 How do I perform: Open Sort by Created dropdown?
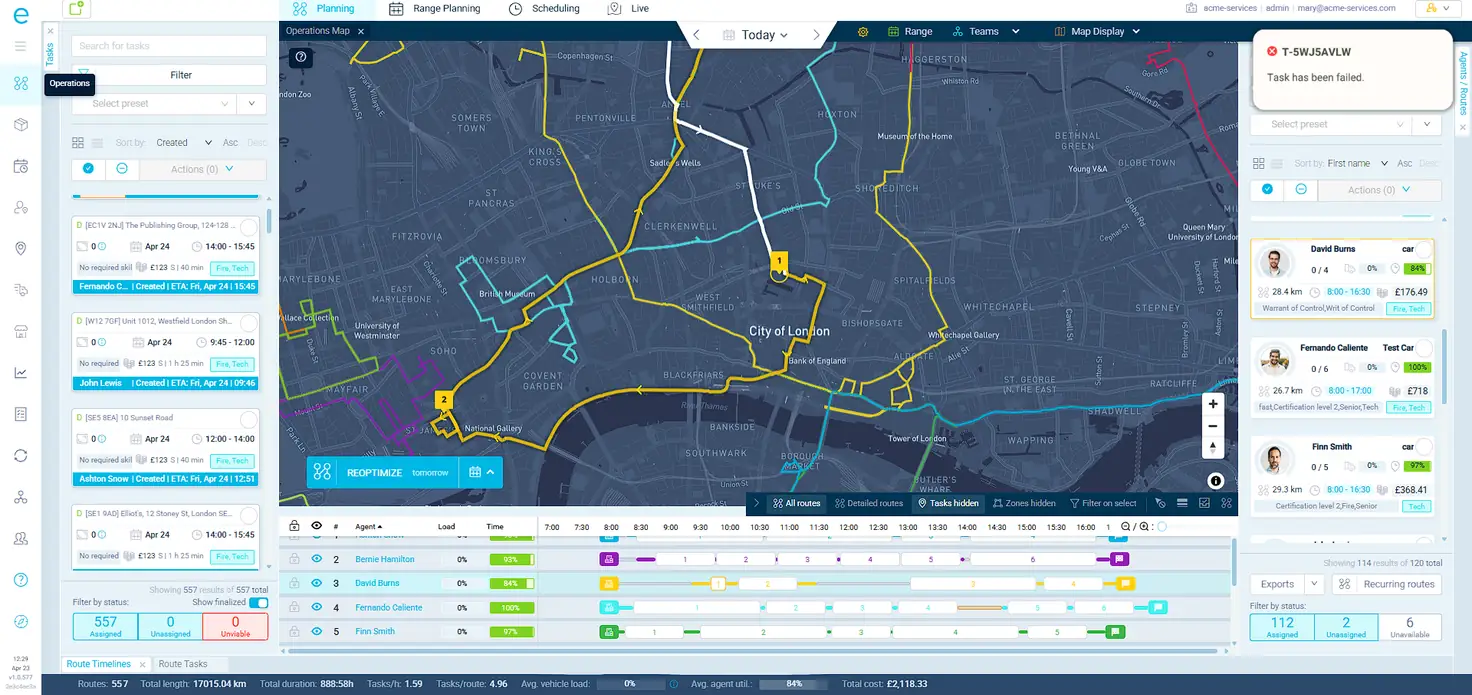point(183,143)
